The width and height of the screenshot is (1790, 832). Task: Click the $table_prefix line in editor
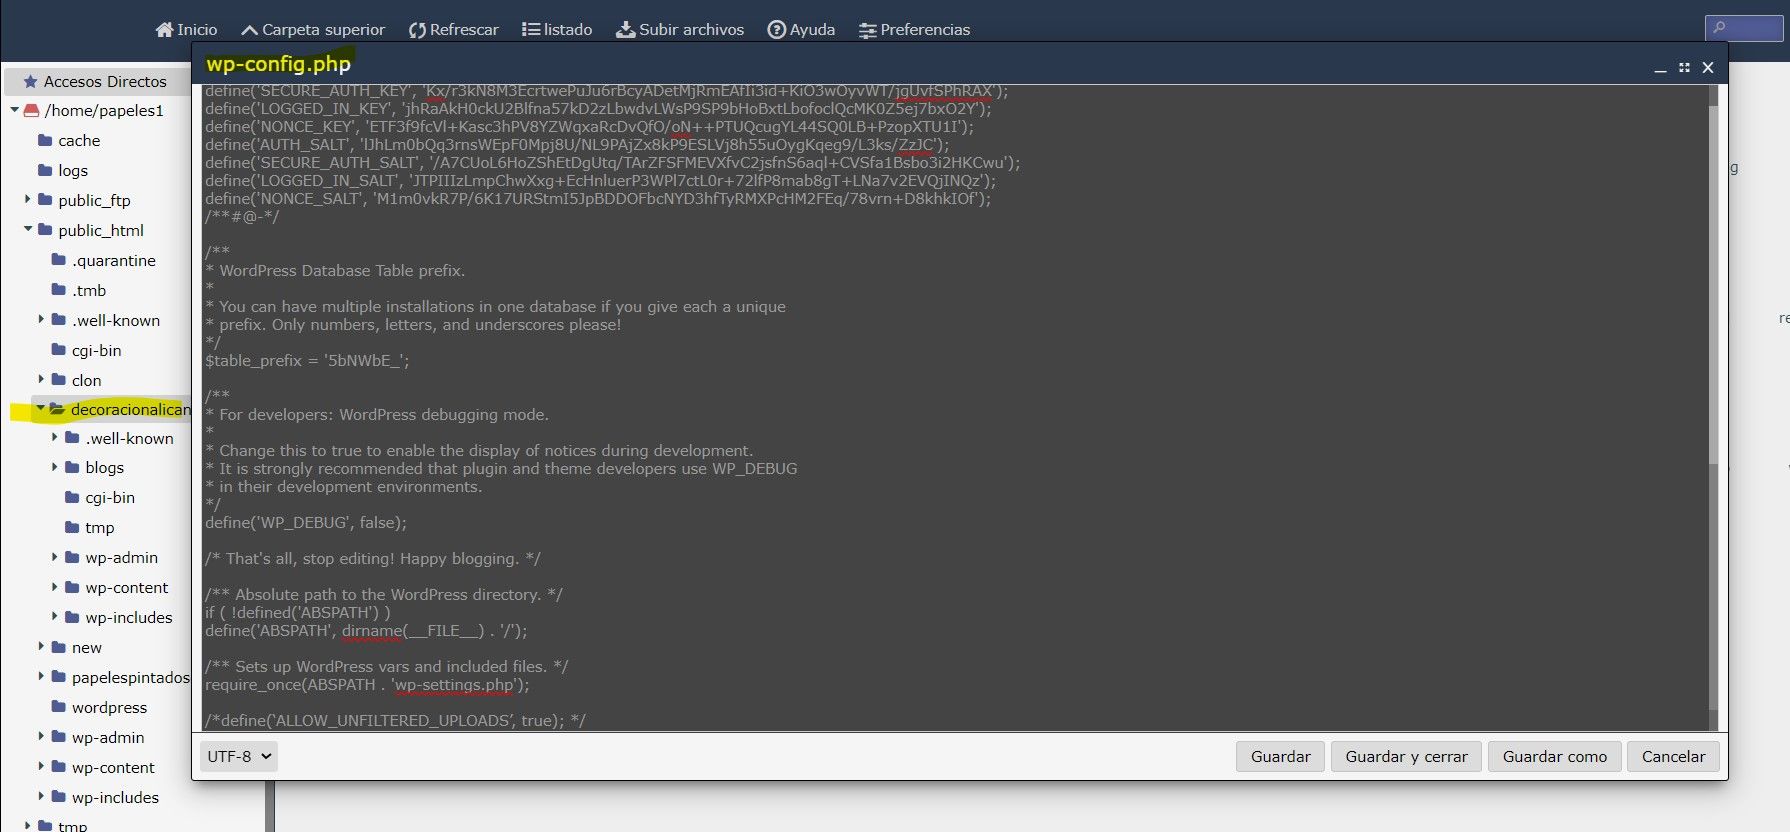click(x=307, y=360)
